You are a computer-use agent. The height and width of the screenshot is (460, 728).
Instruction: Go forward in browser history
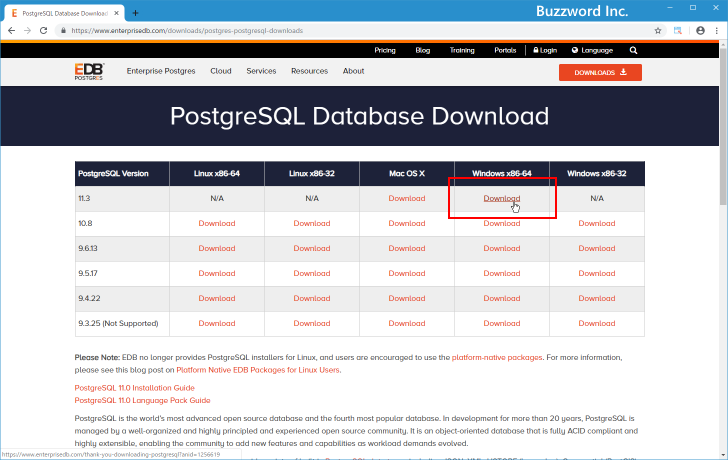pos(27,31)
